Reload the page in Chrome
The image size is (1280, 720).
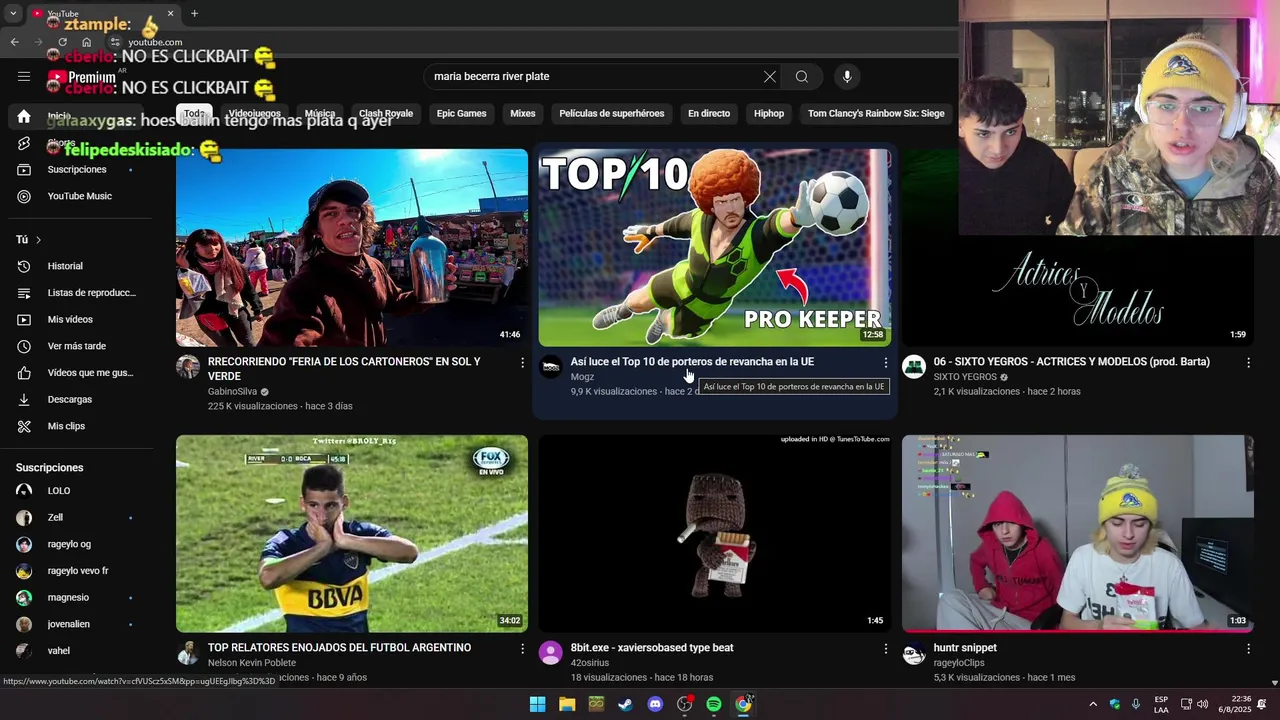click(62, 42)
